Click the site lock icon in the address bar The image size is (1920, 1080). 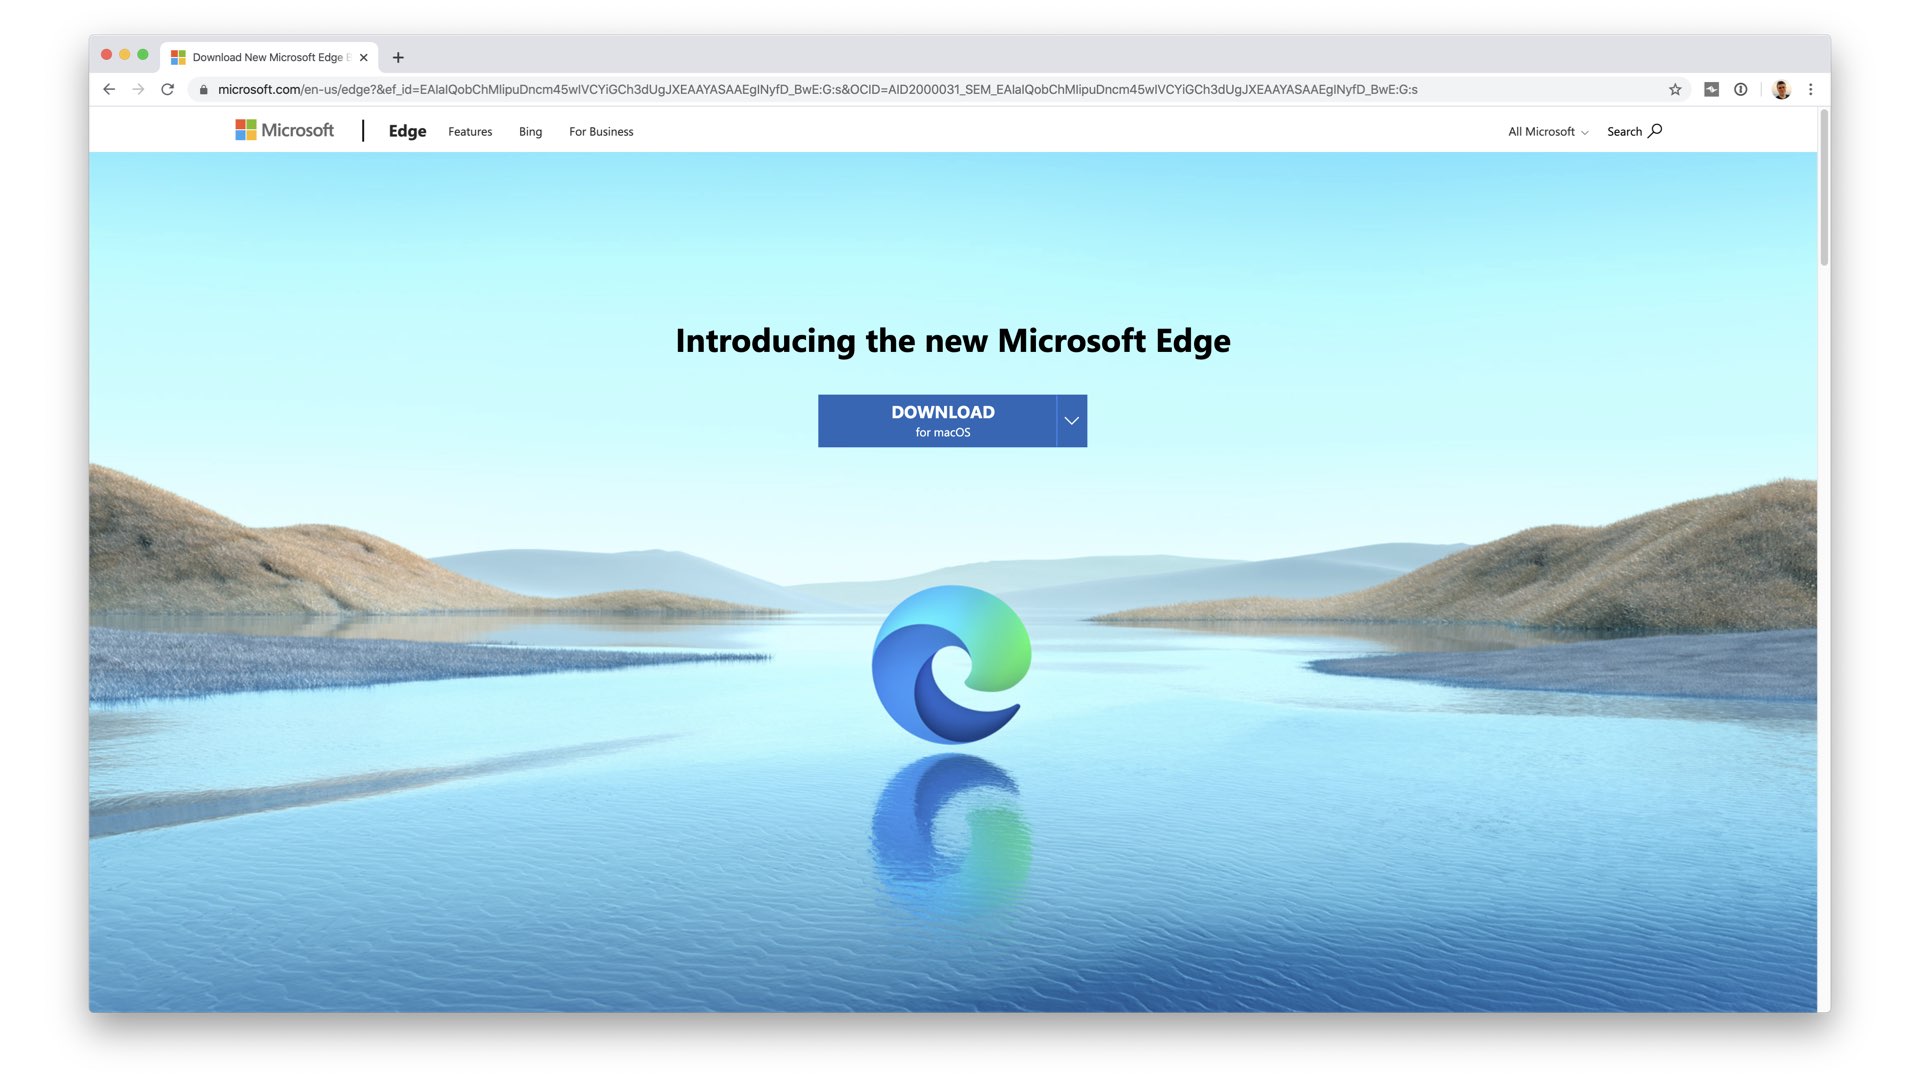(x=204, y=89)
